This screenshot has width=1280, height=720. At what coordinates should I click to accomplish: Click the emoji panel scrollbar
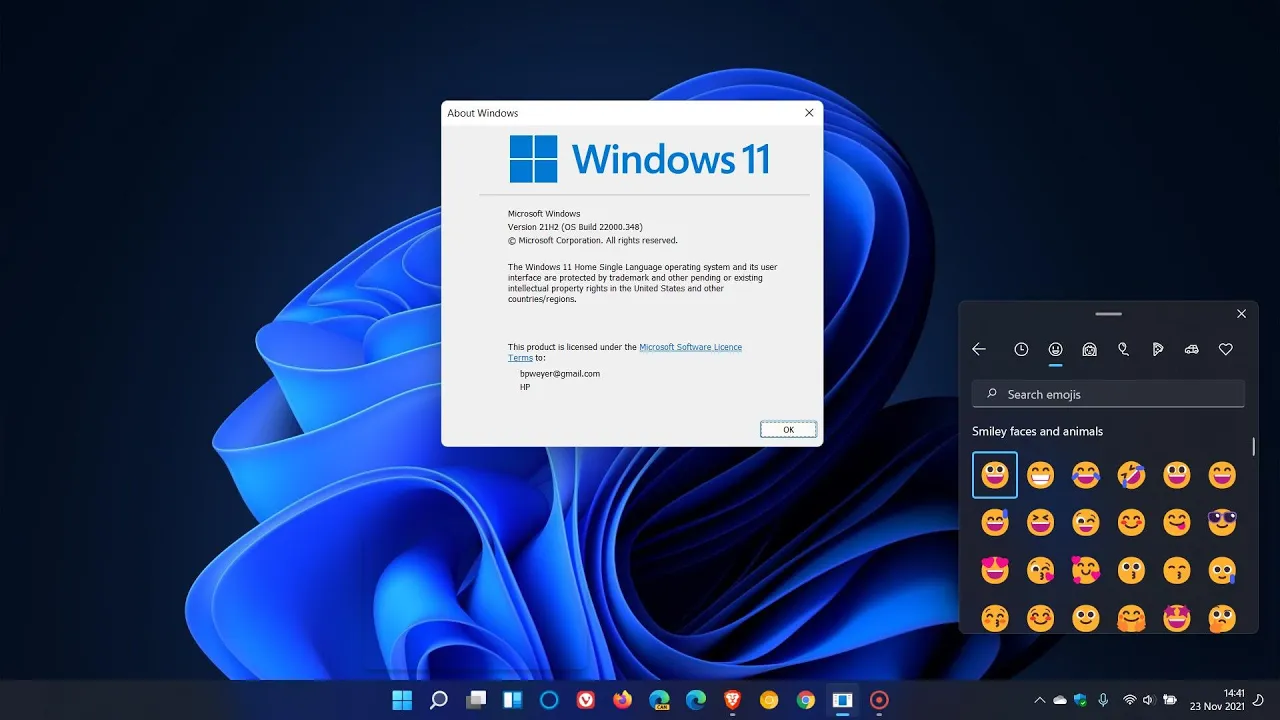pos(1253,446)
